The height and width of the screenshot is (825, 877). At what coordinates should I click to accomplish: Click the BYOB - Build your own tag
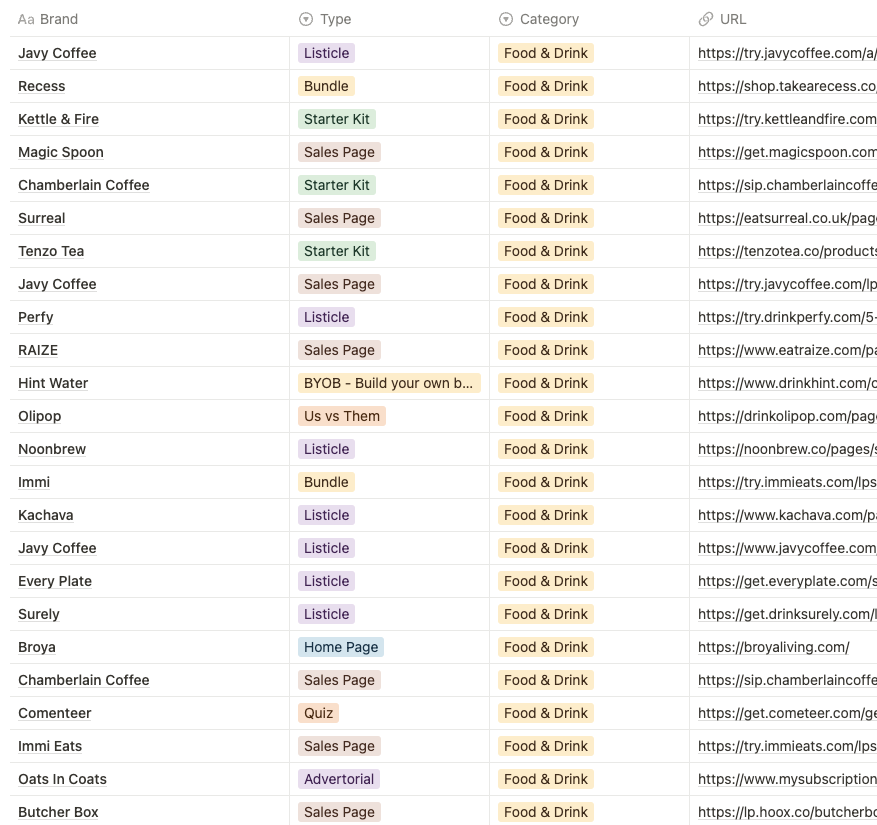click(x=389, y=383)
